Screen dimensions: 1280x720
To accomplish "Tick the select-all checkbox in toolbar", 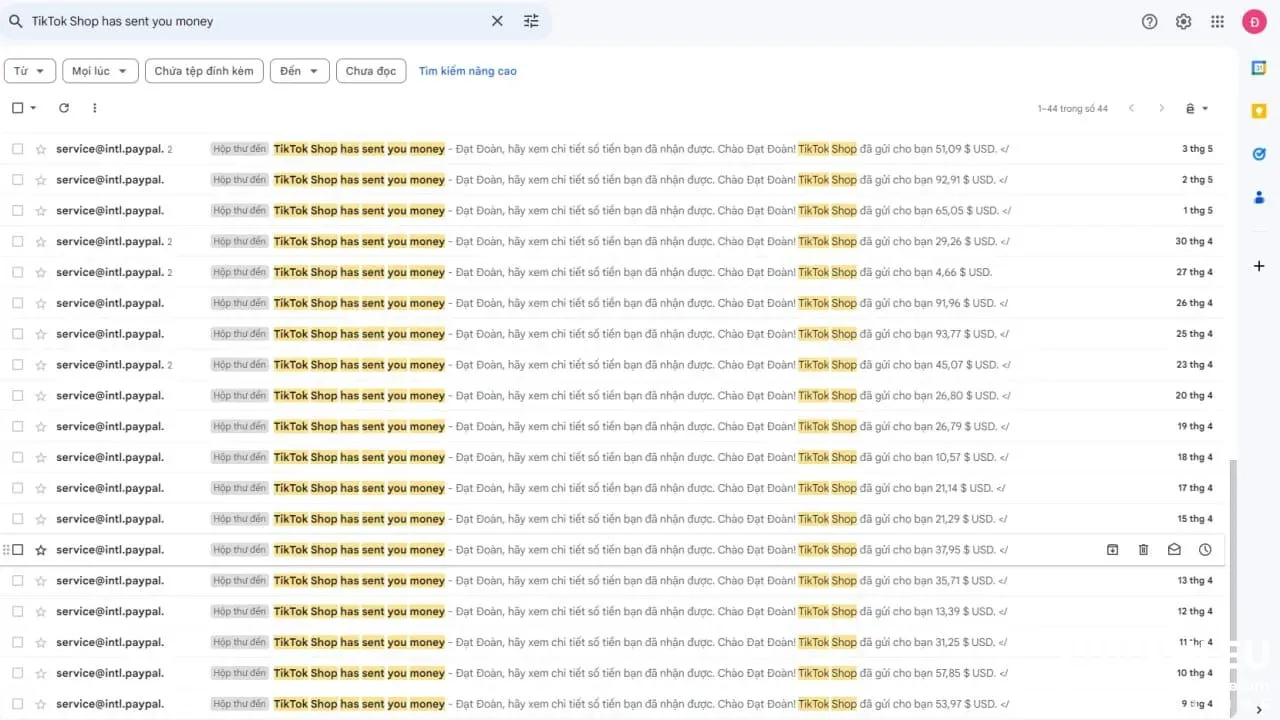I will click(17, 108).
